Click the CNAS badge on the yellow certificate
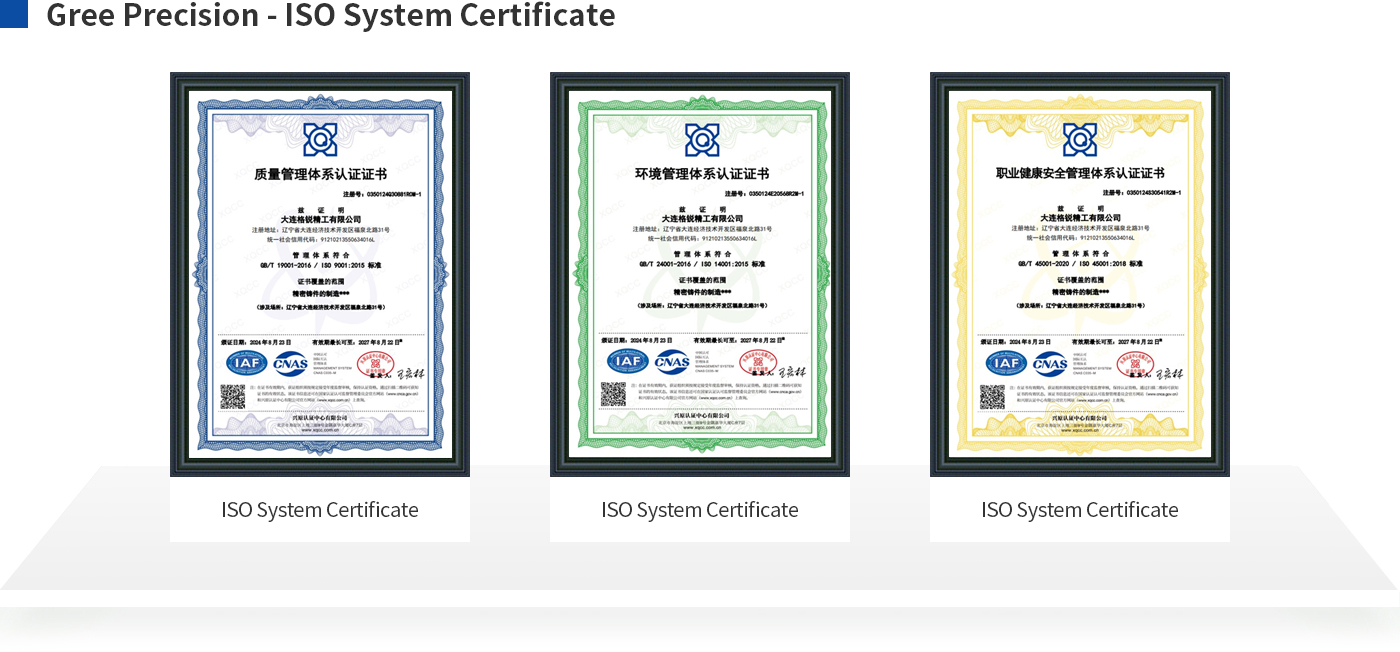The width and height of the screenshot is (1400, 652). click(x=1051, y=363)
